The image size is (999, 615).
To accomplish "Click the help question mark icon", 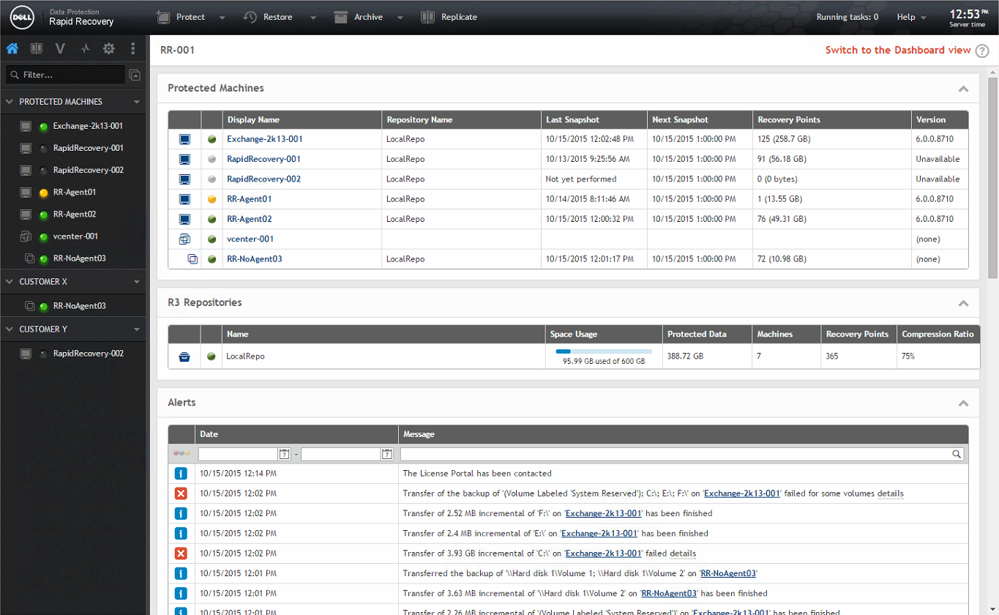I will pos(982,50).
